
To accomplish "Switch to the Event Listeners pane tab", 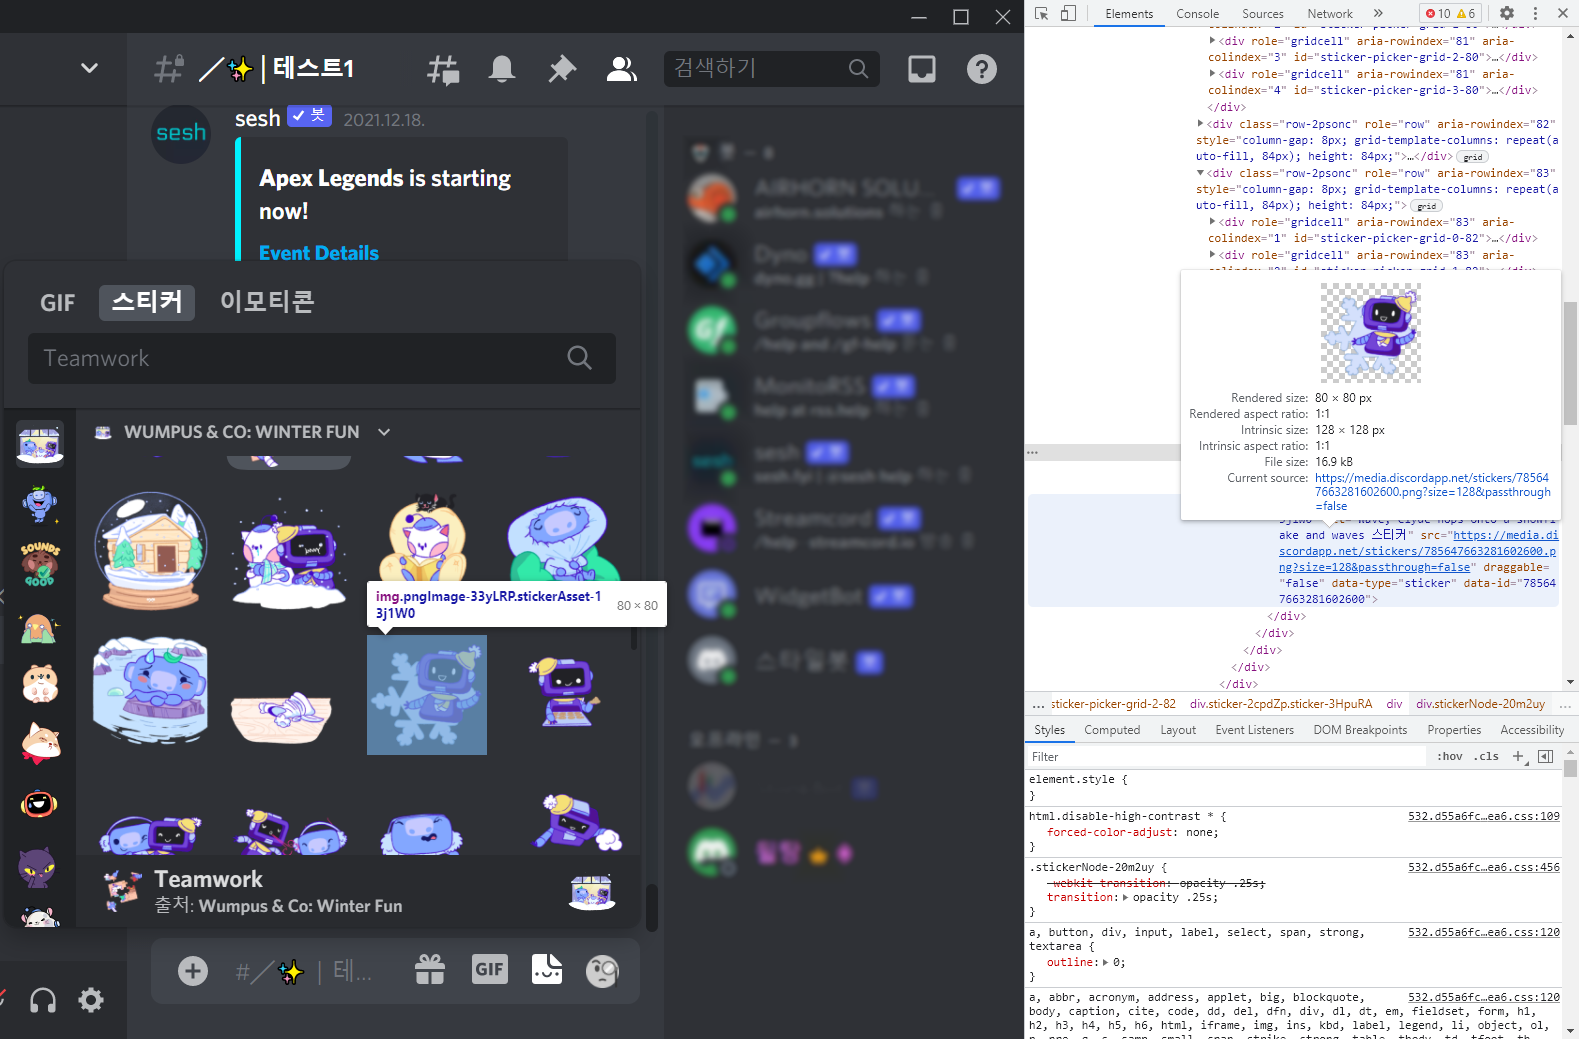I will pyautogui.click(x=1254, y=730).
